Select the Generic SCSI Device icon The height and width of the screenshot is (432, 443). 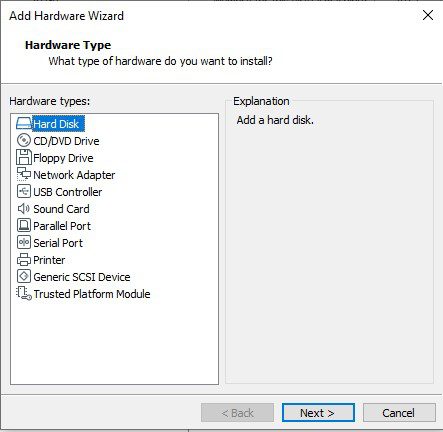pos(24,276)
